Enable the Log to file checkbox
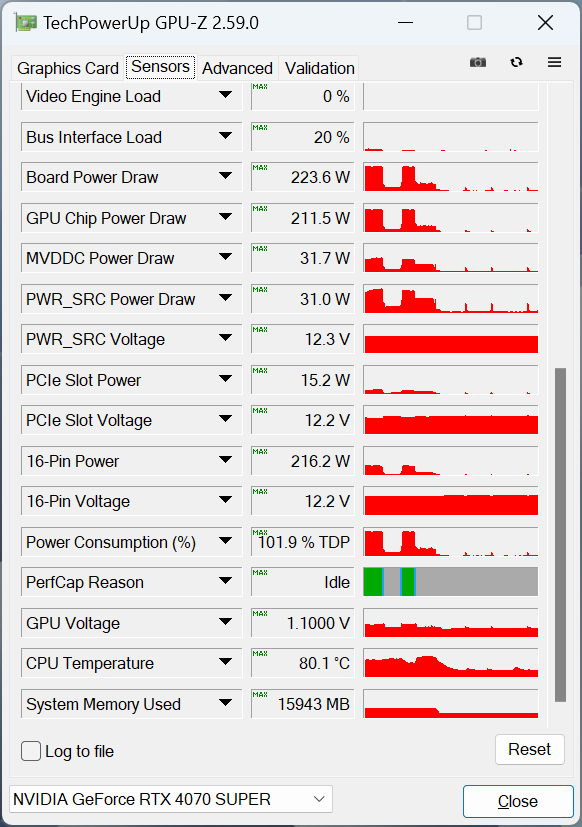 point(31,751)
